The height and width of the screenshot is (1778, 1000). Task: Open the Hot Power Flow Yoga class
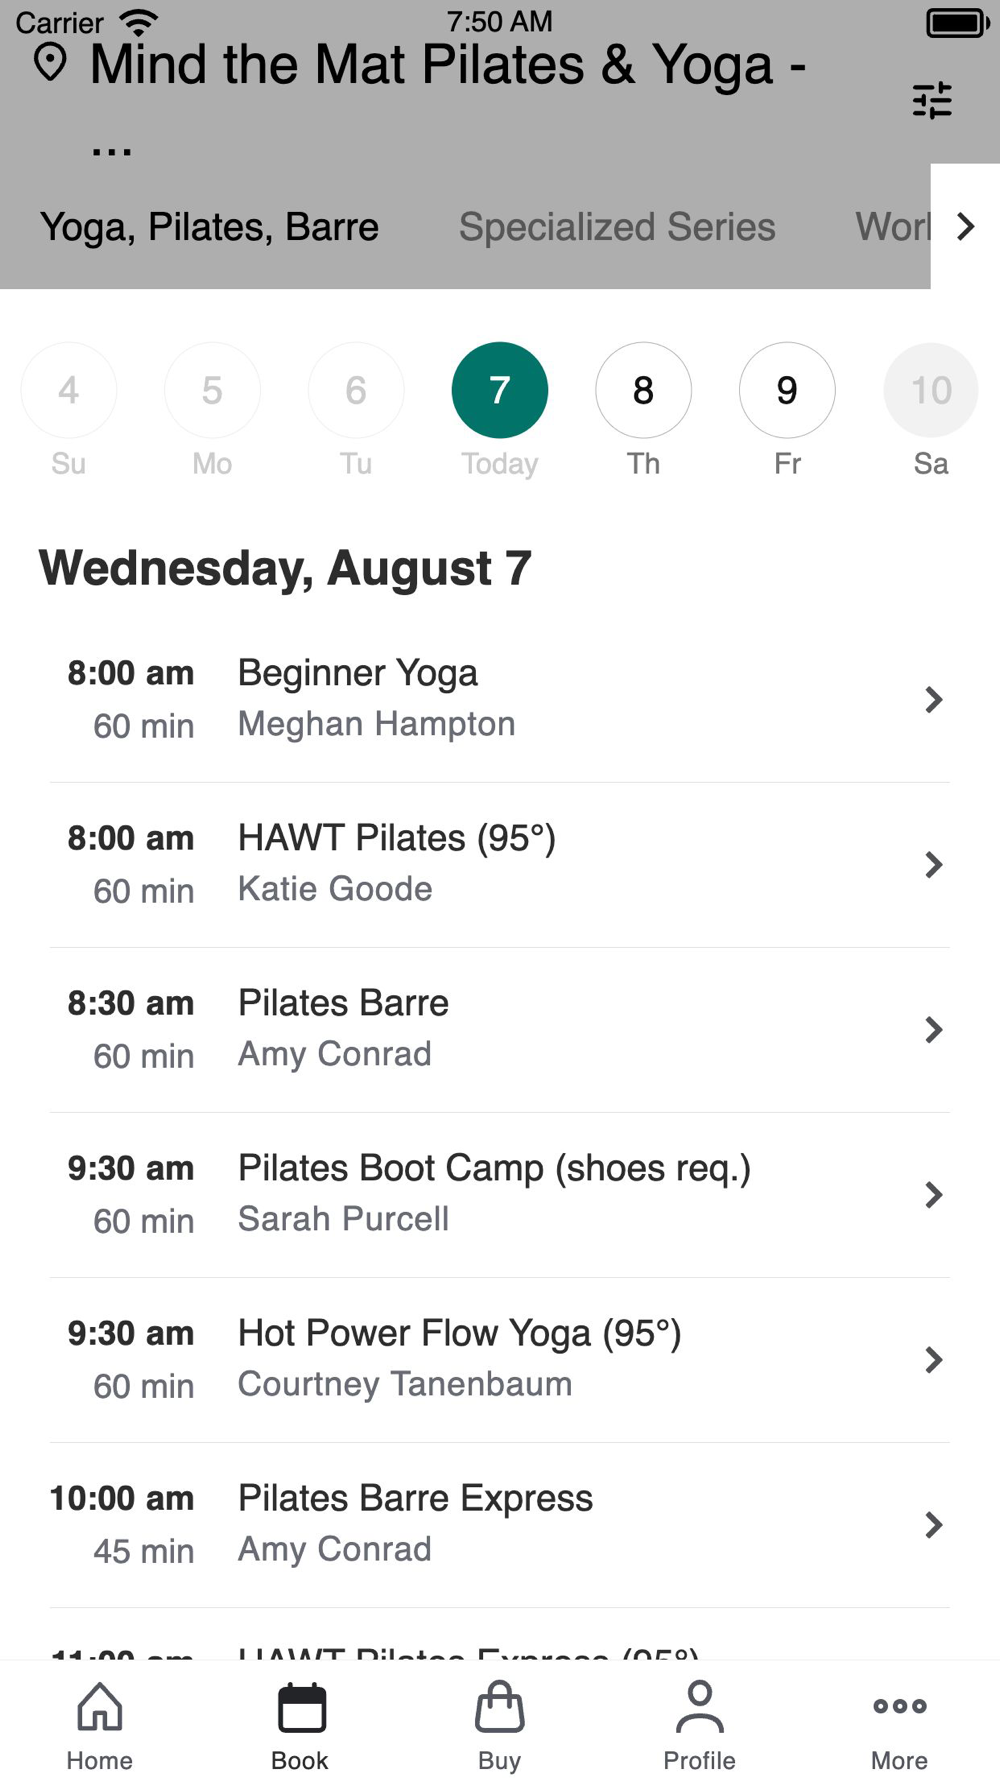coord(459,1358)
